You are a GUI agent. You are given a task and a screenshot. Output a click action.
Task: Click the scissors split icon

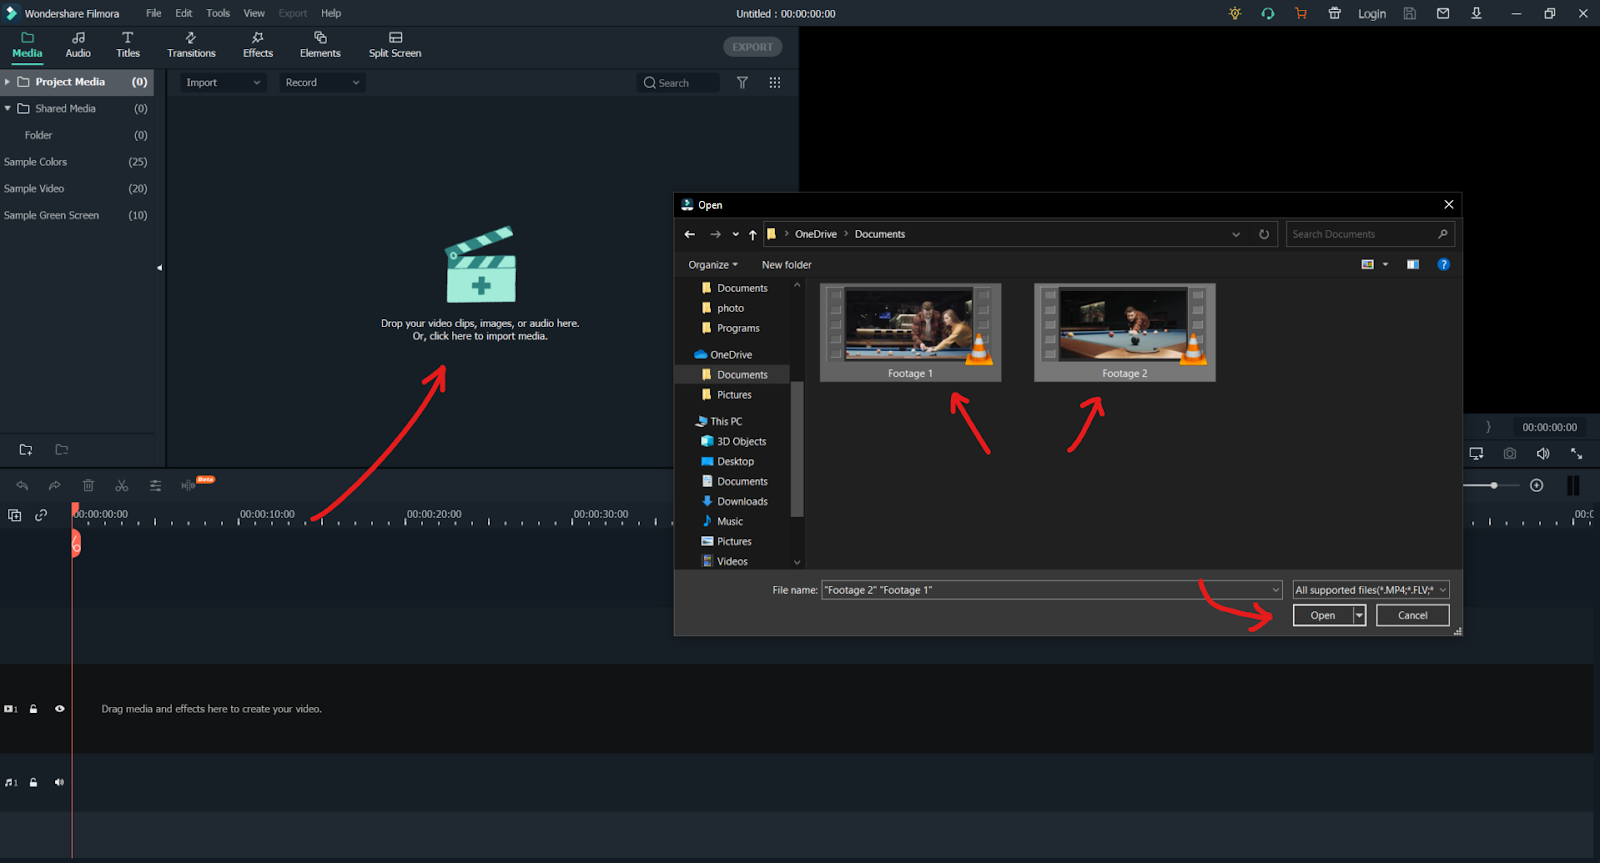122,486
